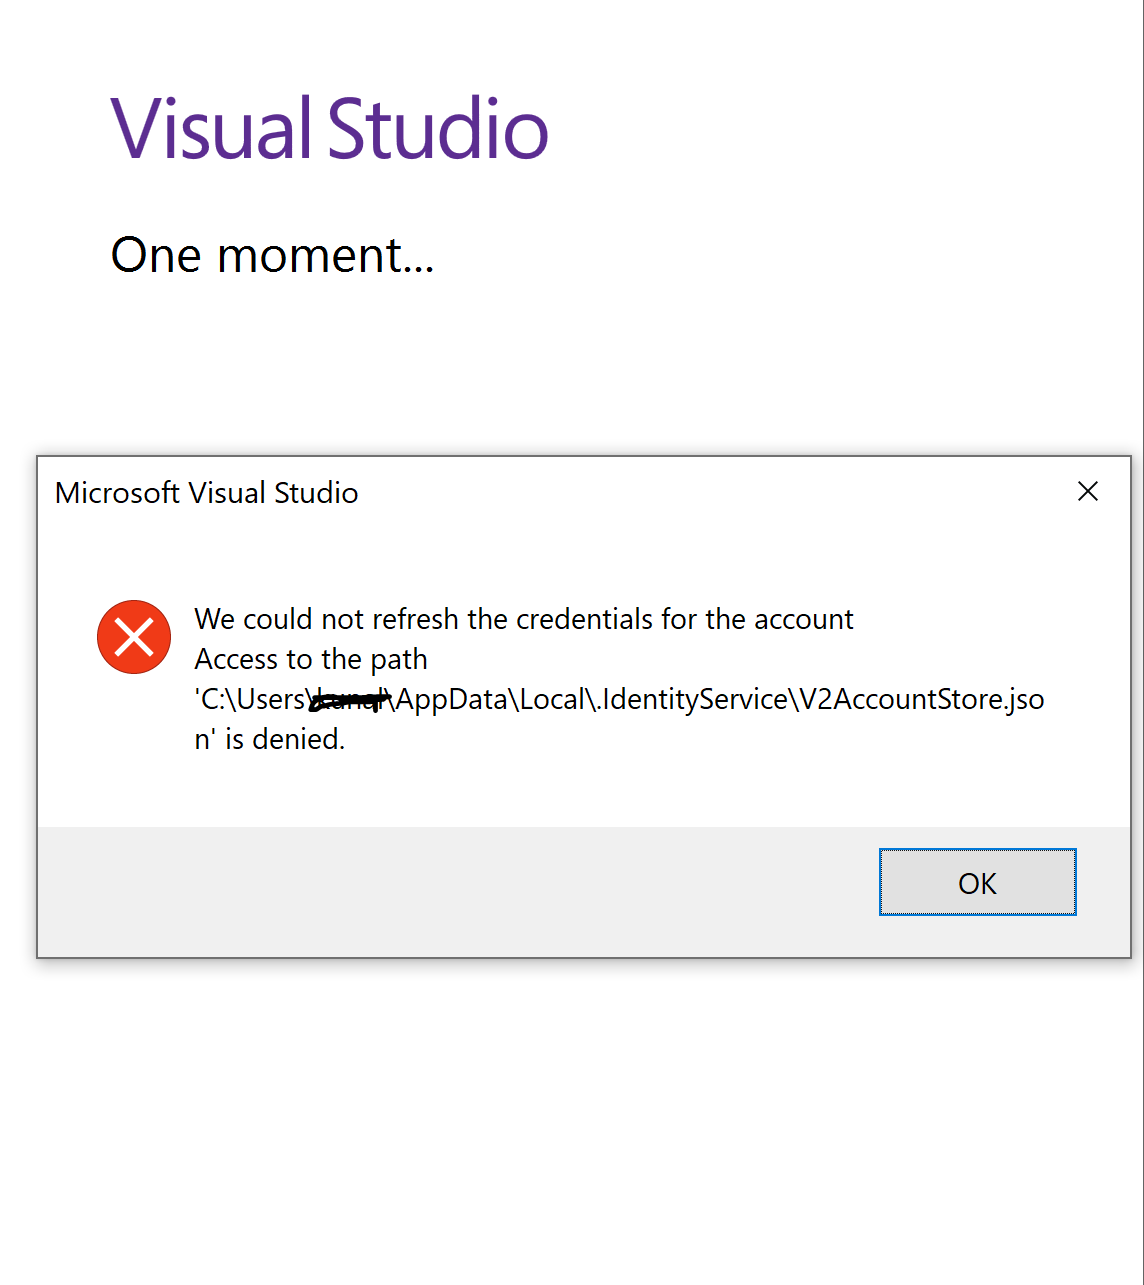Click the gray footer area beside OK

tap(450, 890)
